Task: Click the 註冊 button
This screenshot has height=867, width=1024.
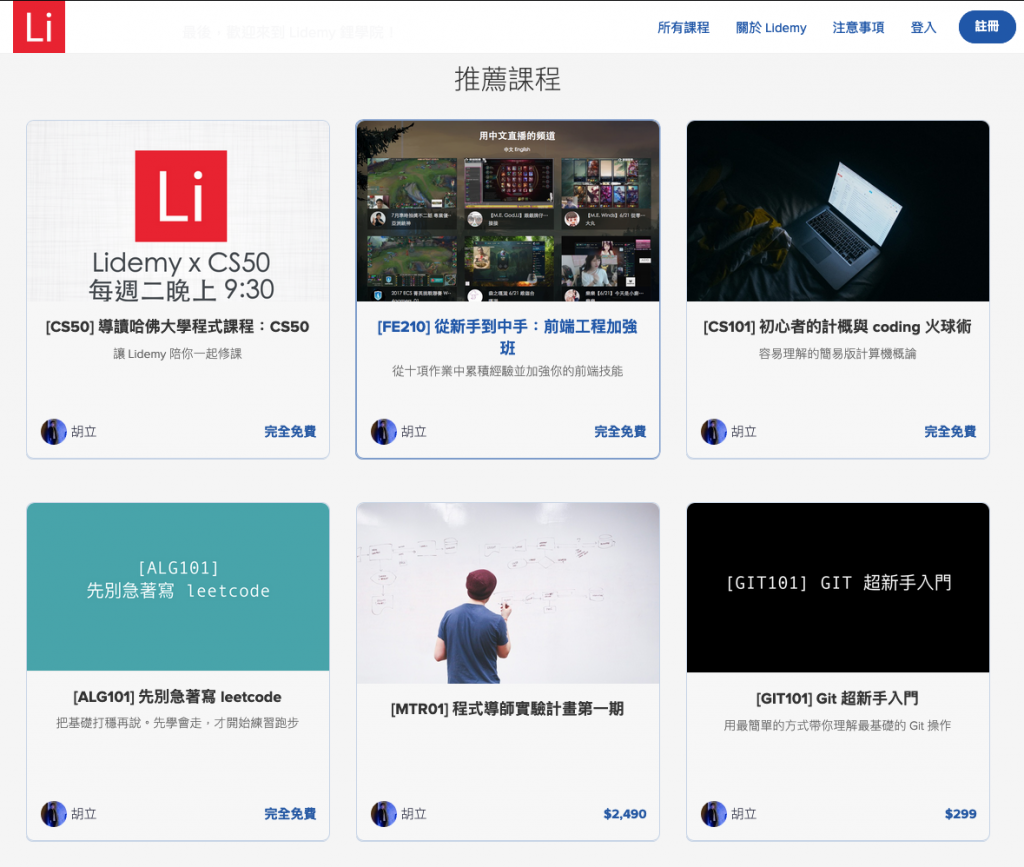Action: pos(987,27)
